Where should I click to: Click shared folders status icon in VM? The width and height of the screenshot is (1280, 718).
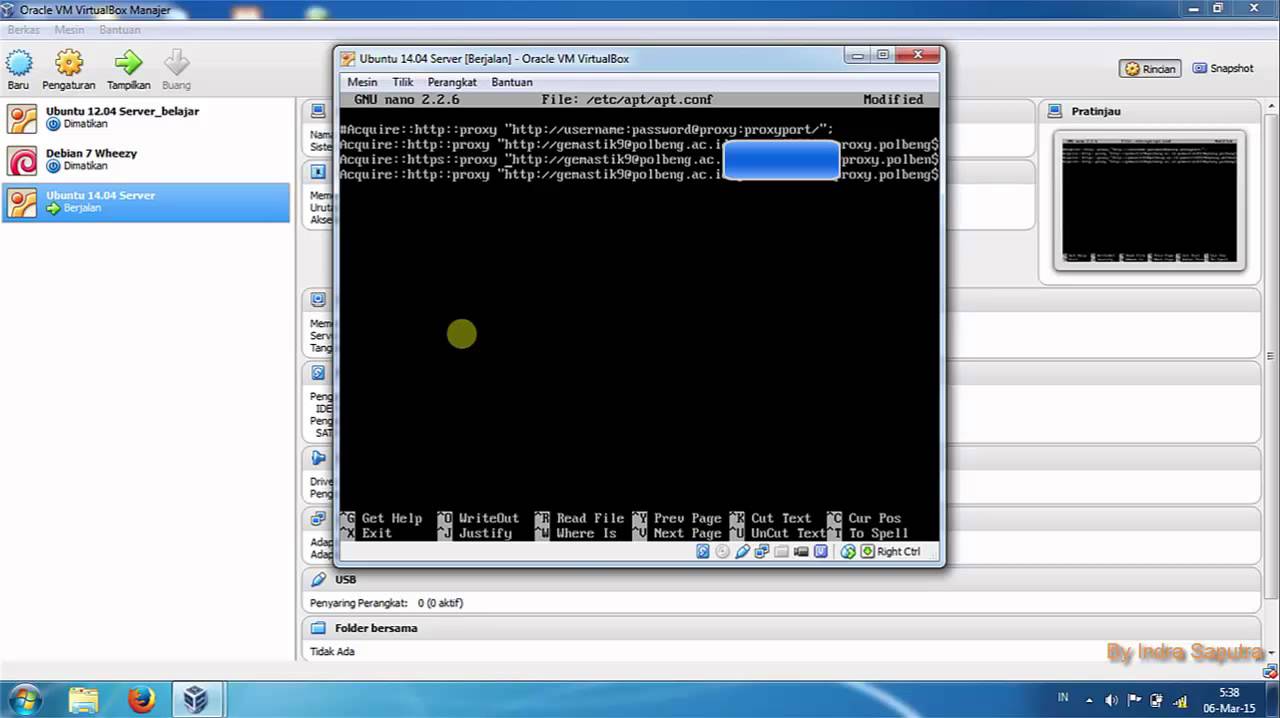781,551
